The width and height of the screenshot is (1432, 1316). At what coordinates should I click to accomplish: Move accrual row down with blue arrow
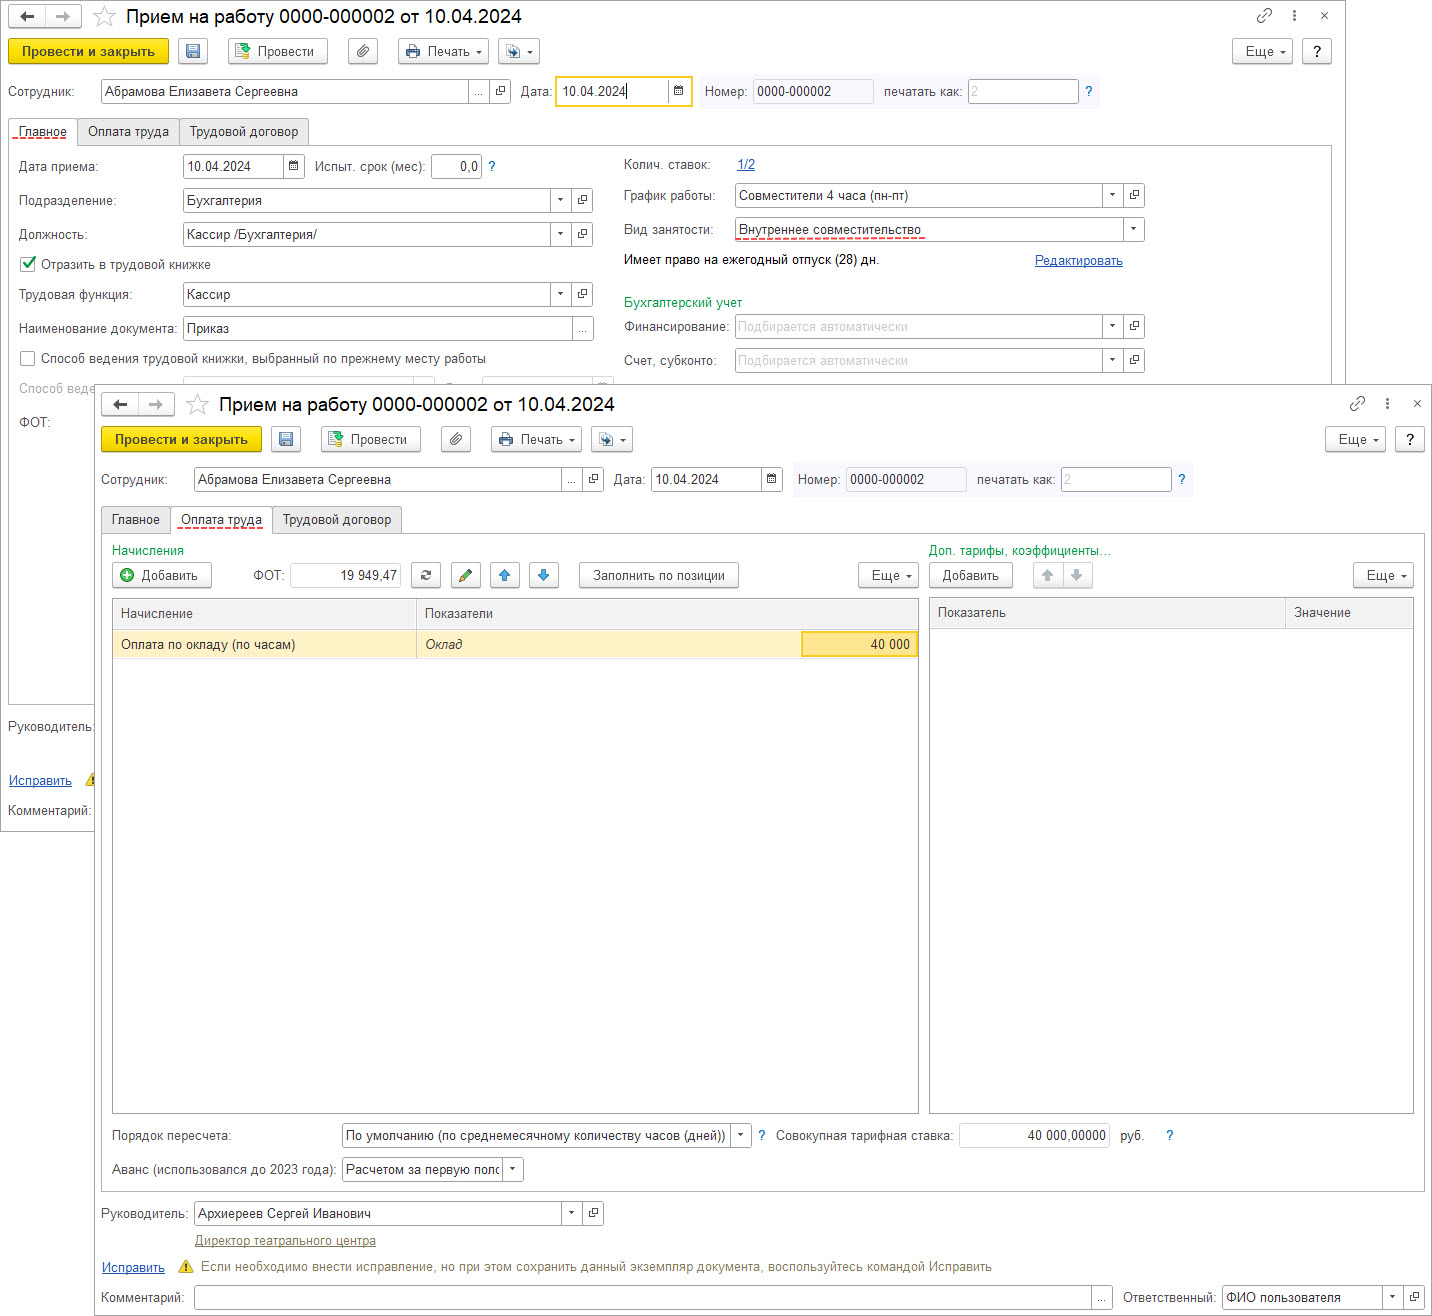point(543,575)
